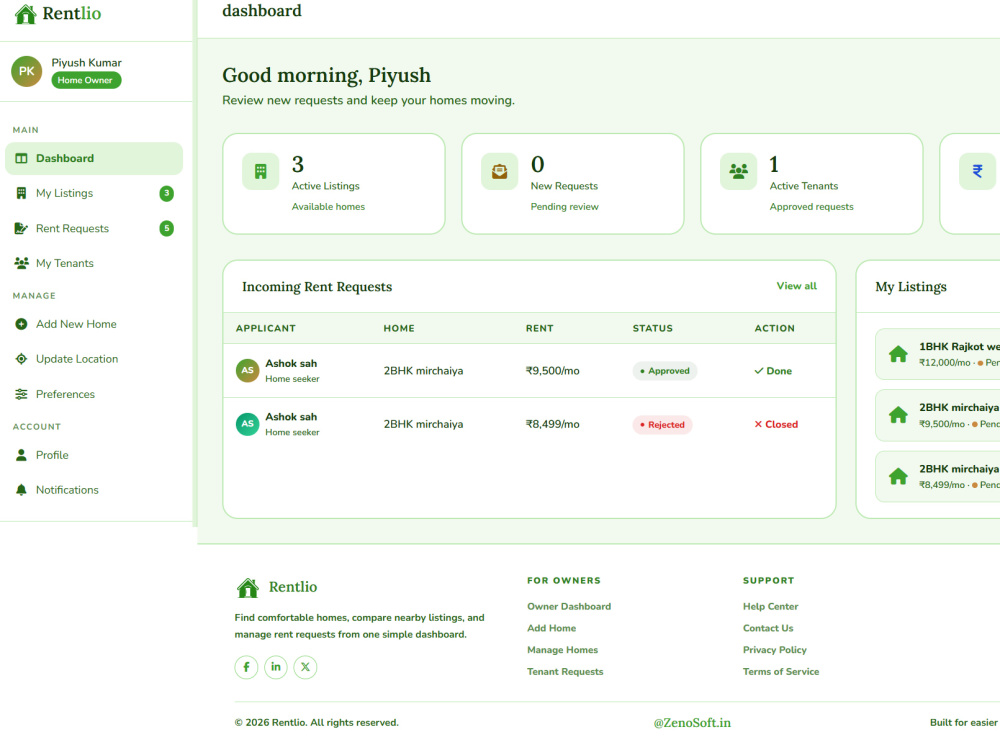Open the Facebook link in footer
The height and width of the screenshot is (750, 1000).
coord(246,667)
